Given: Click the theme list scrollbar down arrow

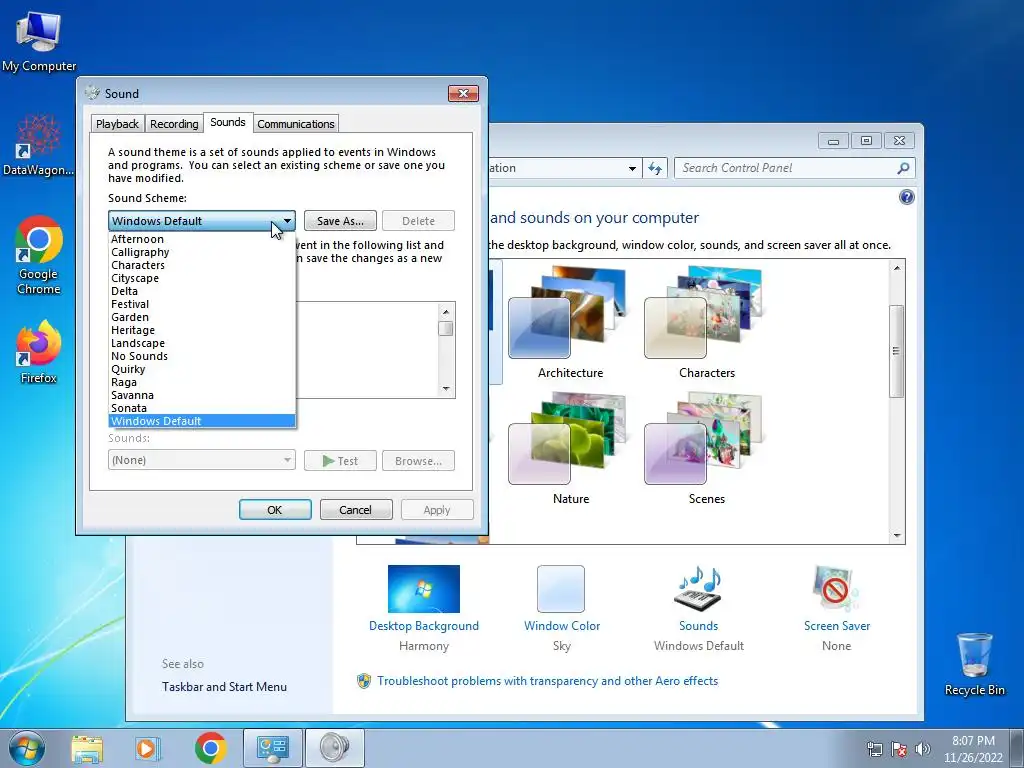Looking at the screenshot, I should [x=897, y=536].
